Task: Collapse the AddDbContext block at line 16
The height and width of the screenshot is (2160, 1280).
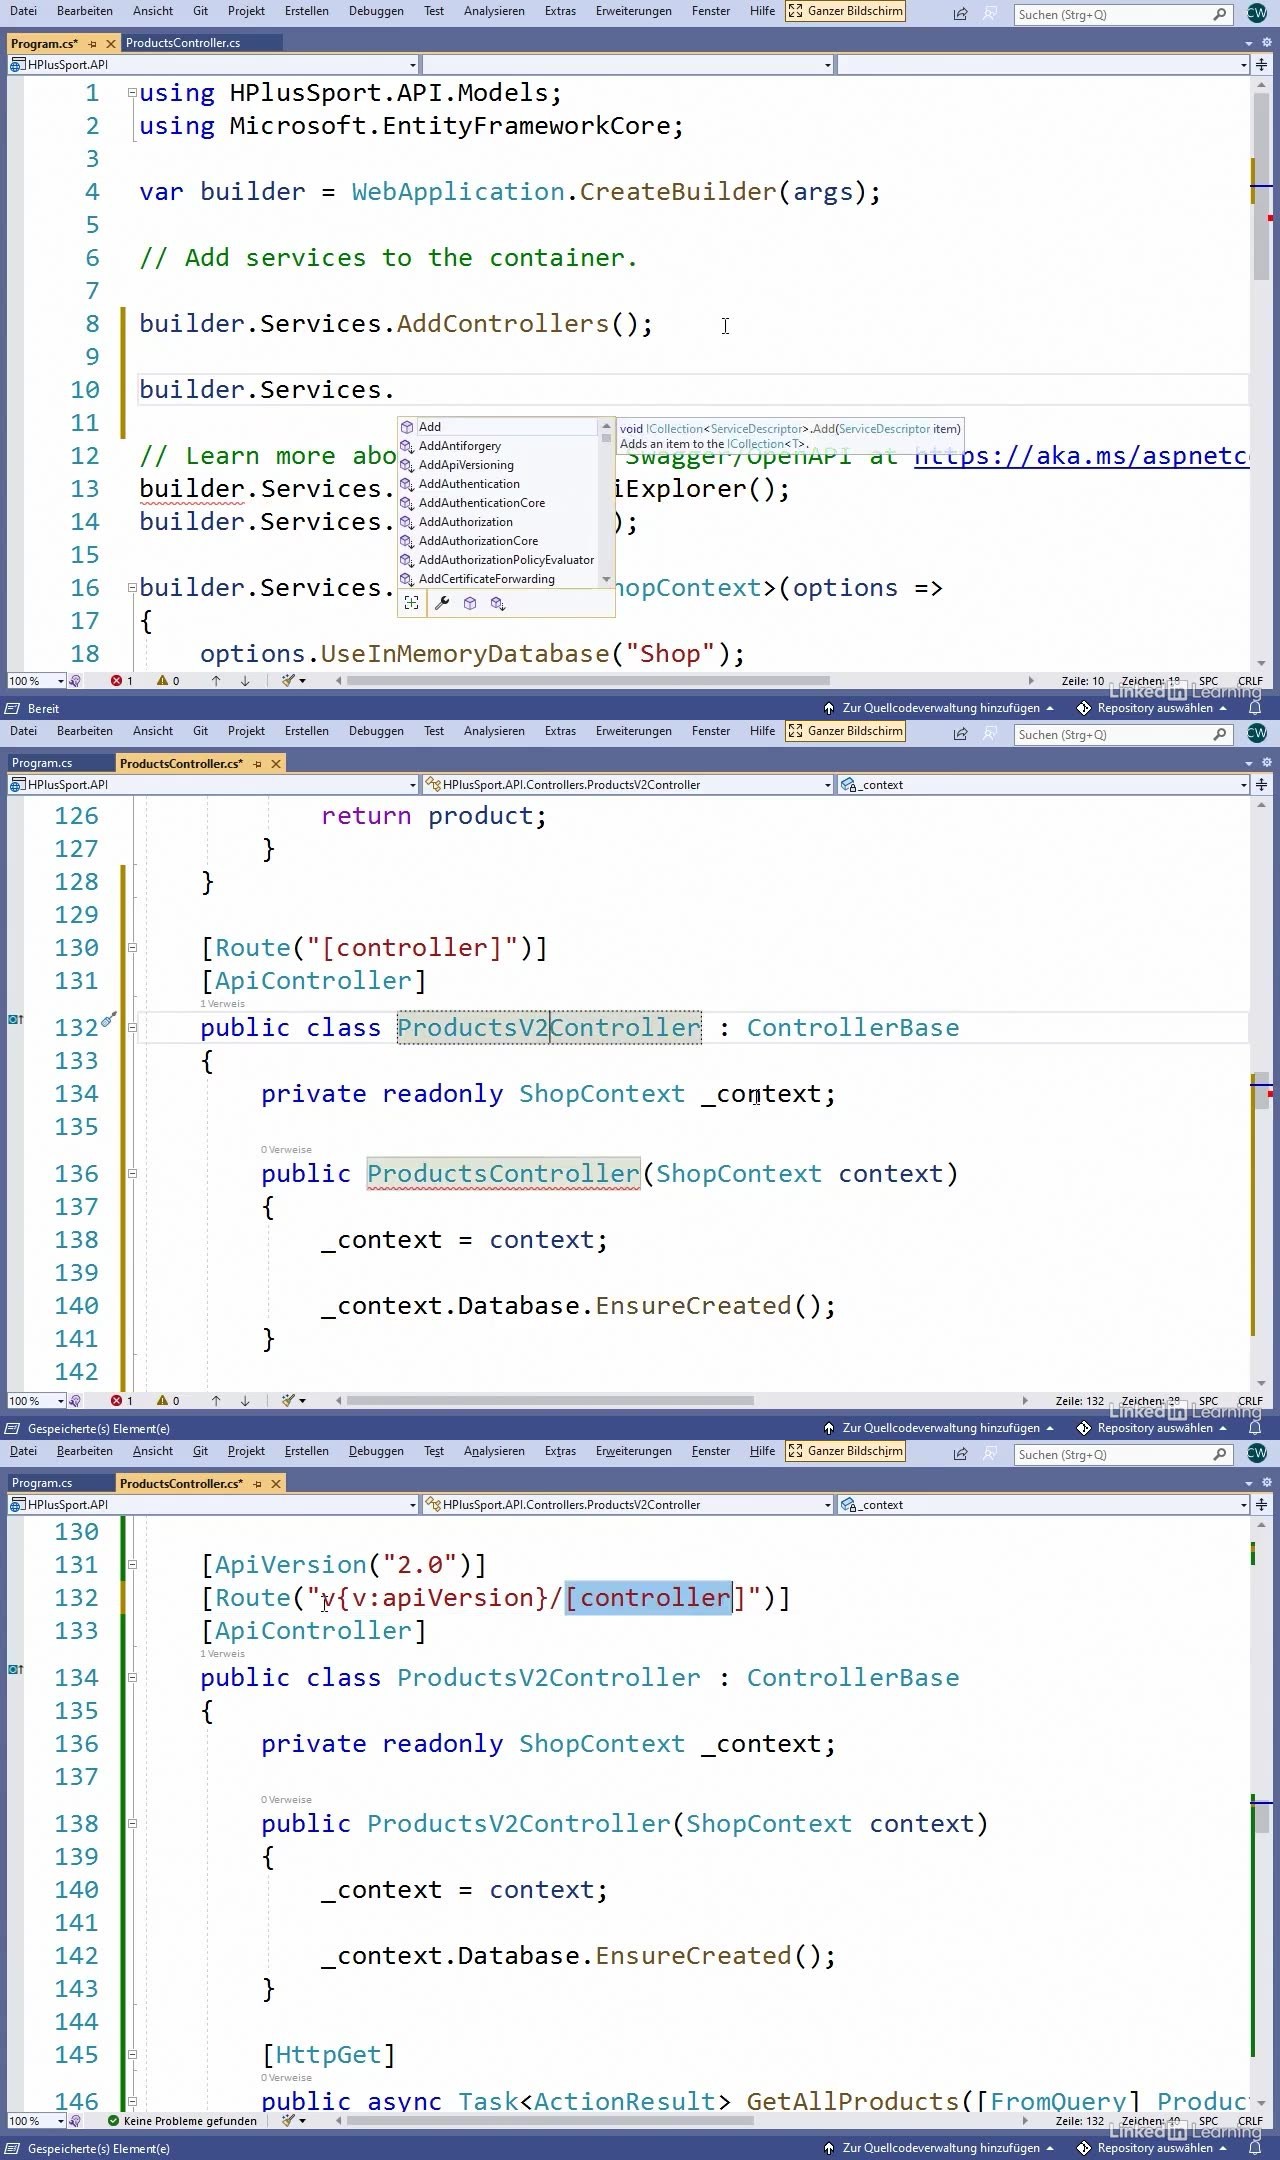Action: (x=132, y=588)
